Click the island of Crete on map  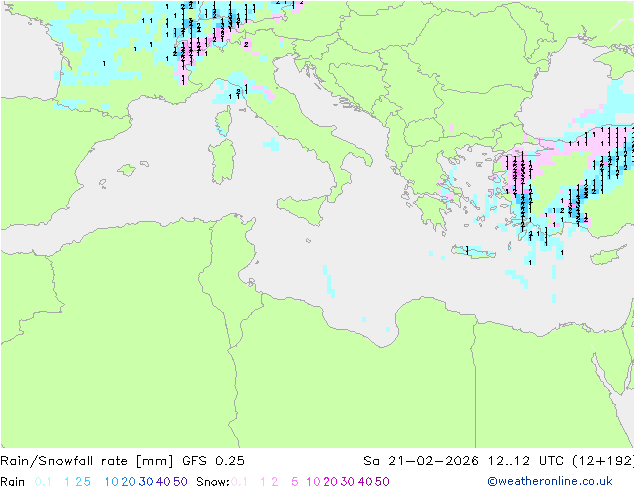(473, 251)
